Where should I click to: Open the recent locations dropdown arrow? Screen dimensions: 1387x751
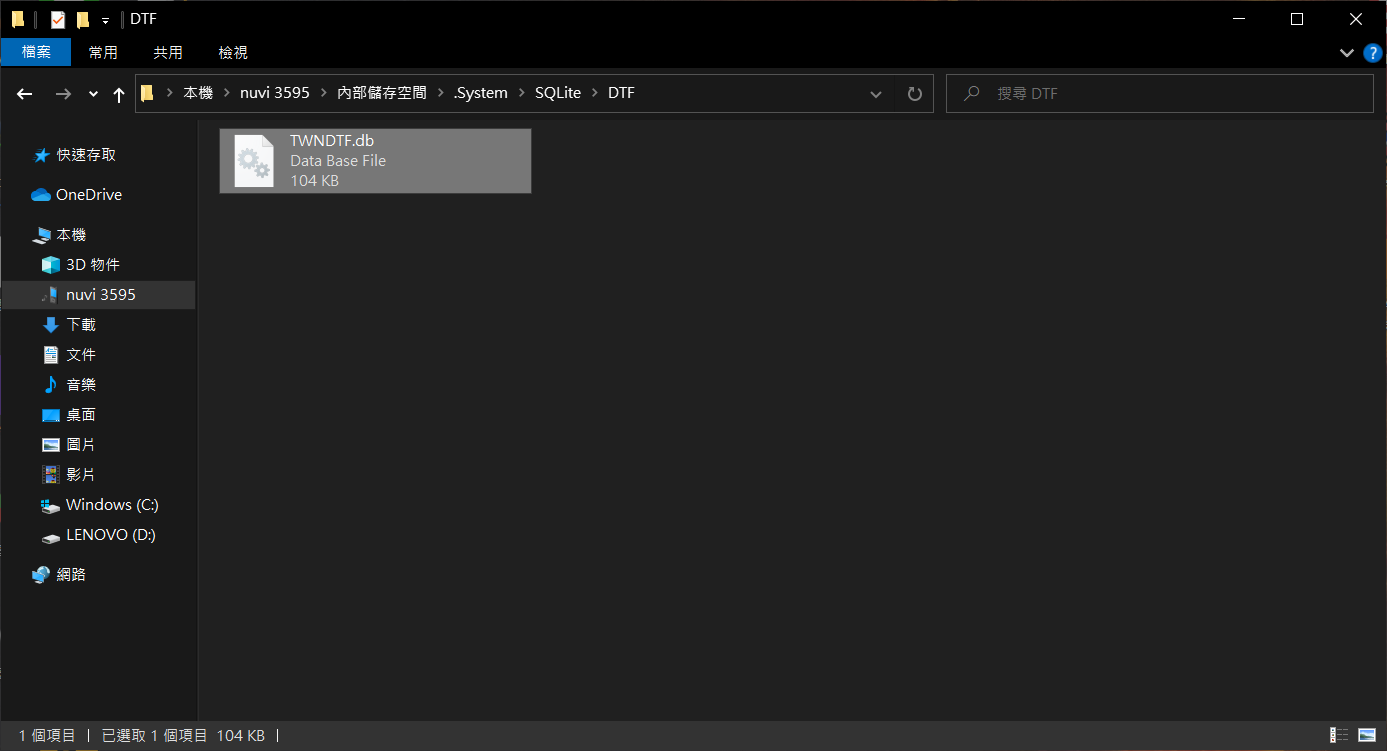93,94
